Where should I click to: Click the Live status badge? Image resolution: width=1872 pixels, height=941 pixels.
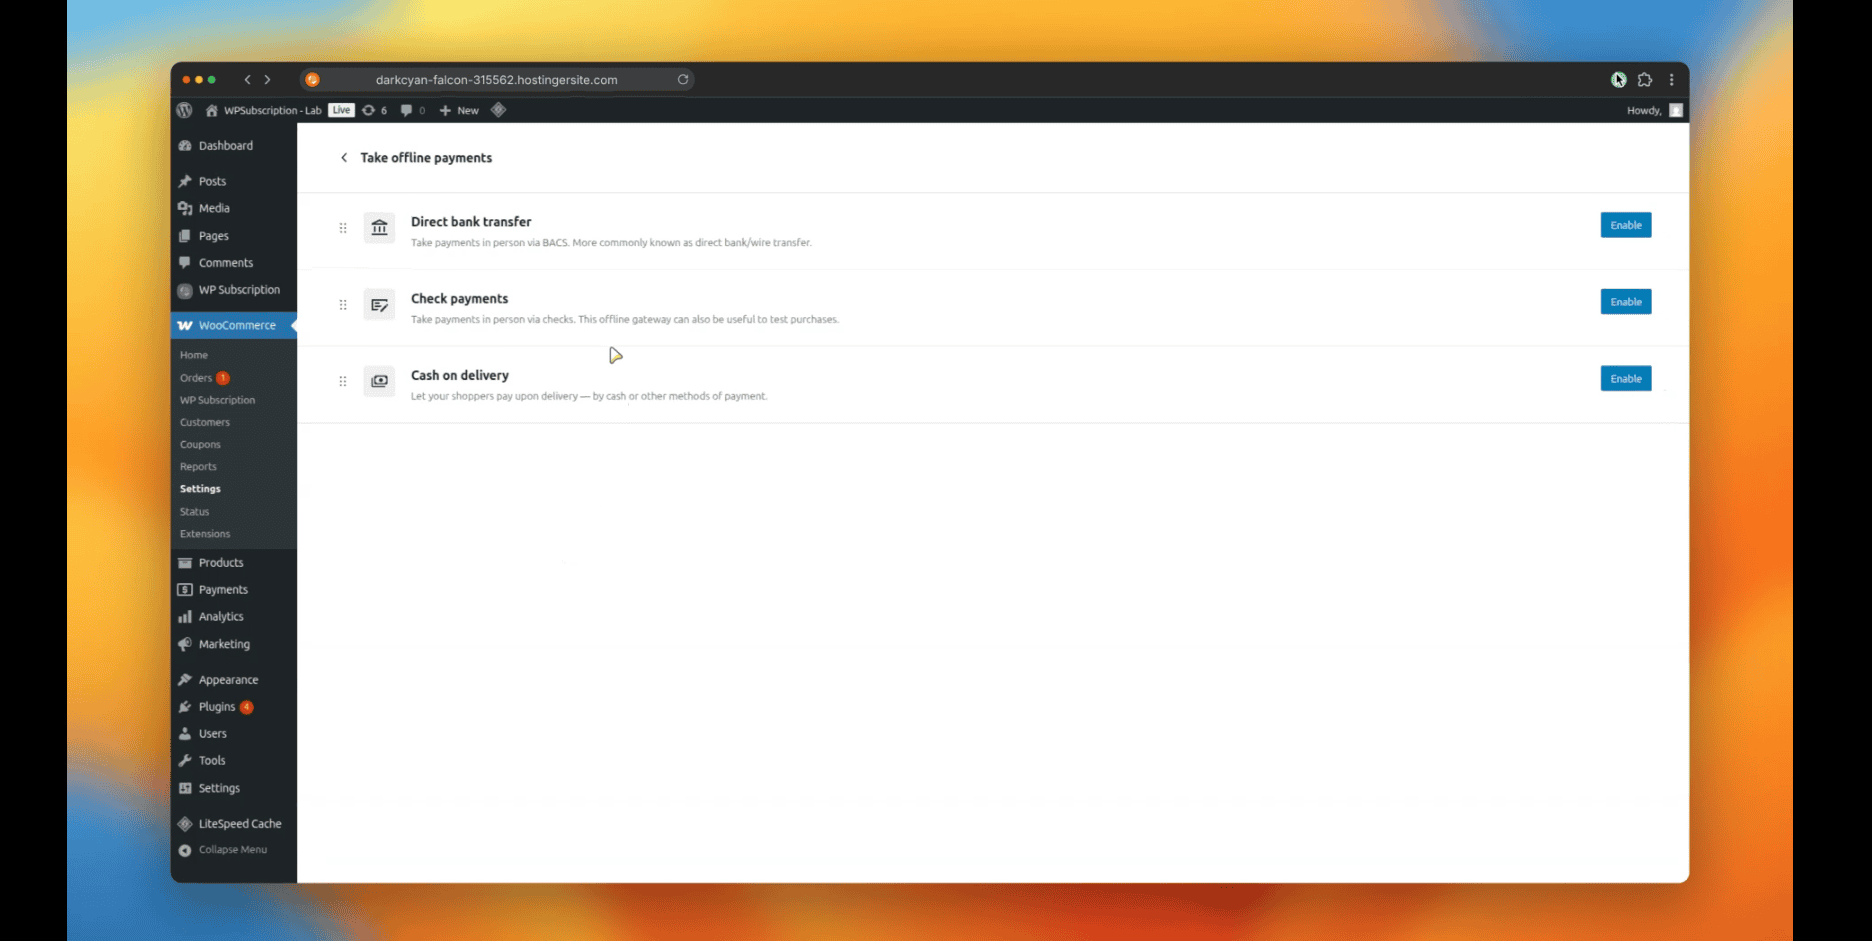coord(342,110)
